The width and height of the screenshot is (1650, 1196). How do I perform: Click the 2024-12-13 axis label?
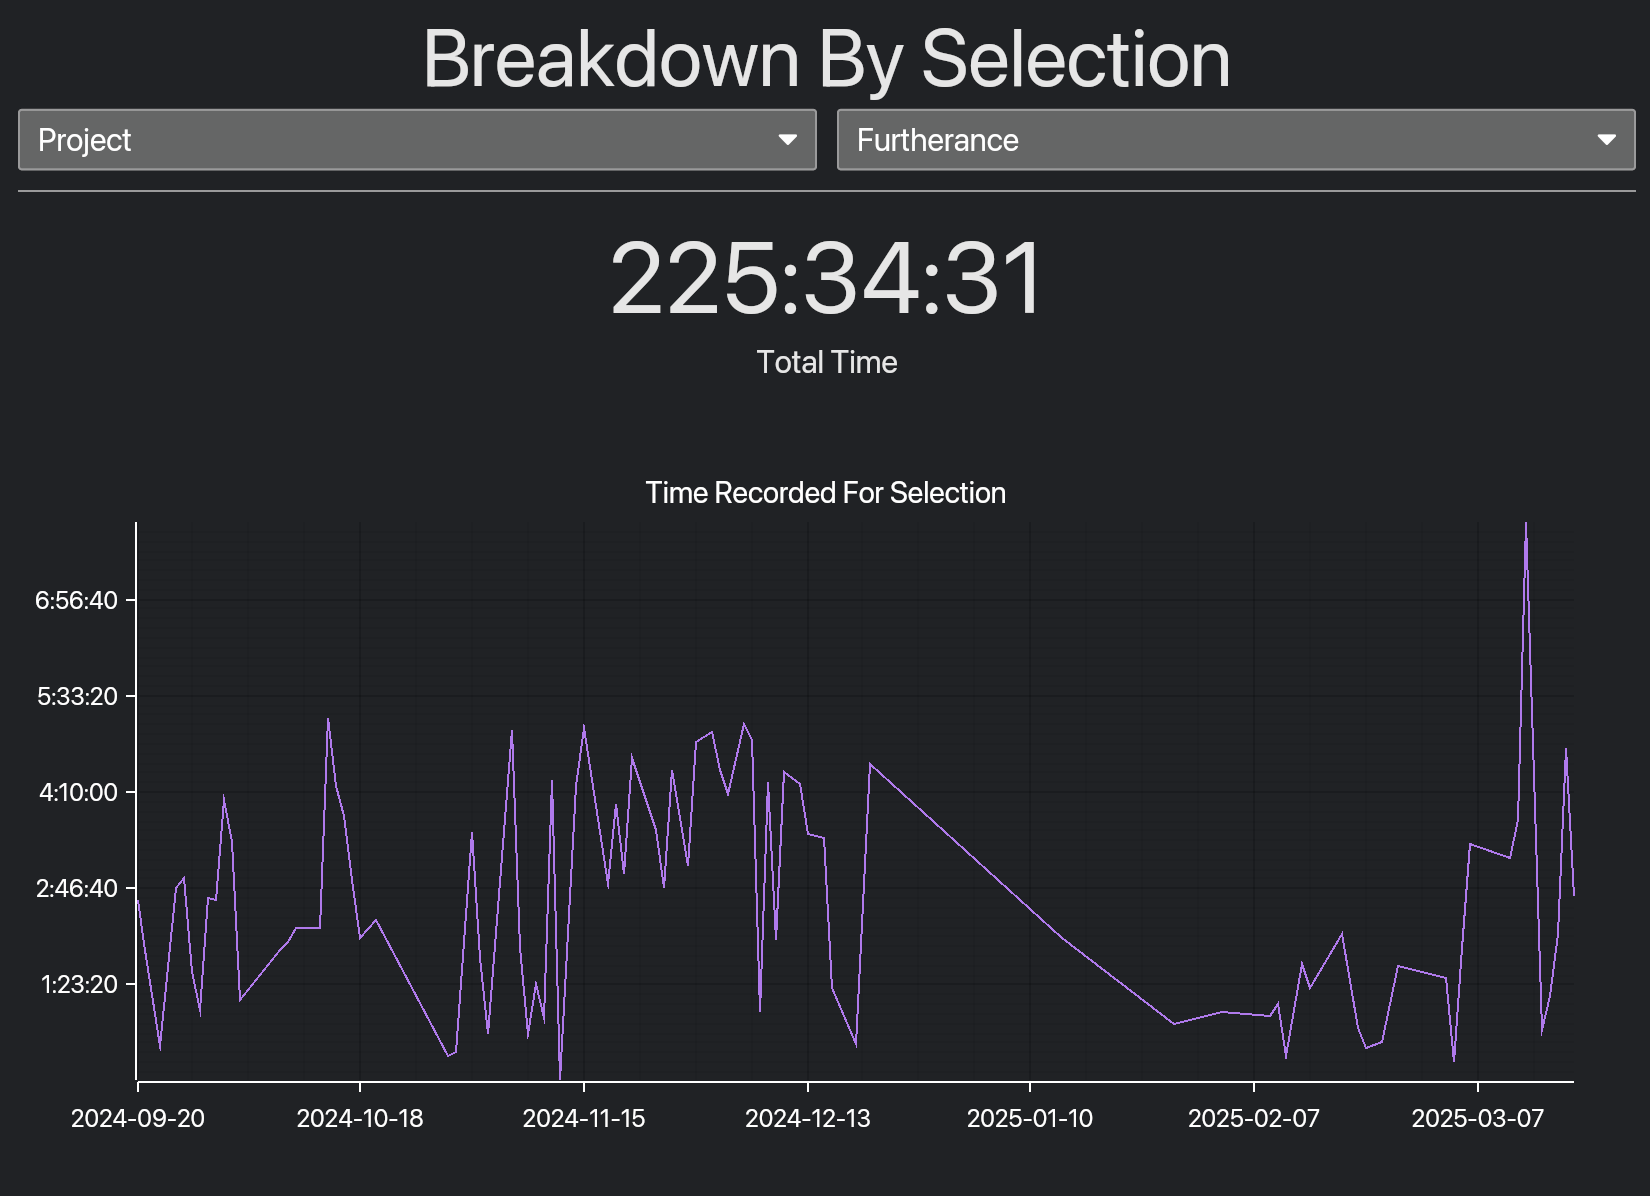pyautogui.click(x=812, y=1119)
